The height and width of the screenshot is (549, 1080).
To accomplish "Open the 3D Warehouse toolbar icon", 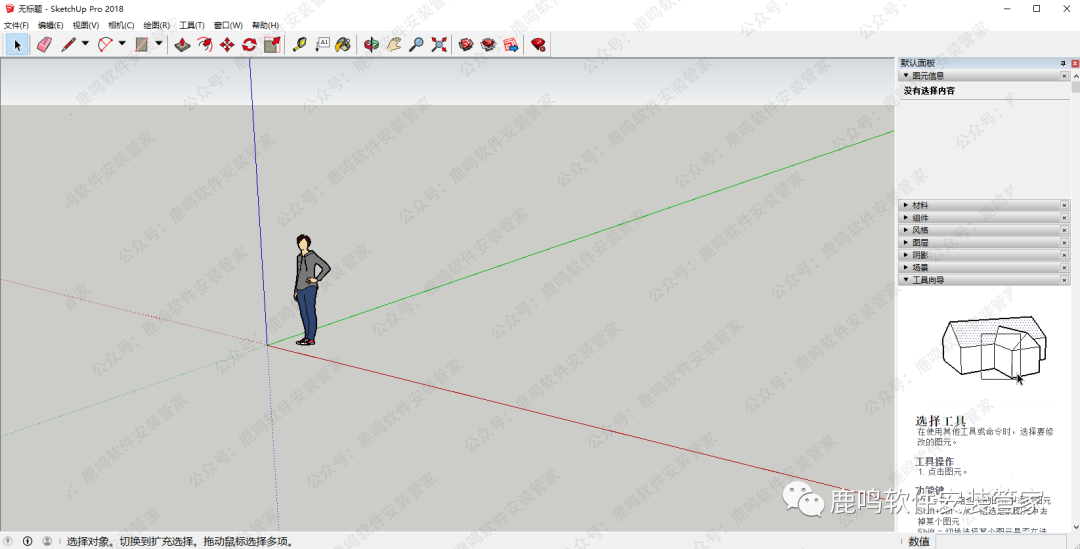I will pos(466,44).
